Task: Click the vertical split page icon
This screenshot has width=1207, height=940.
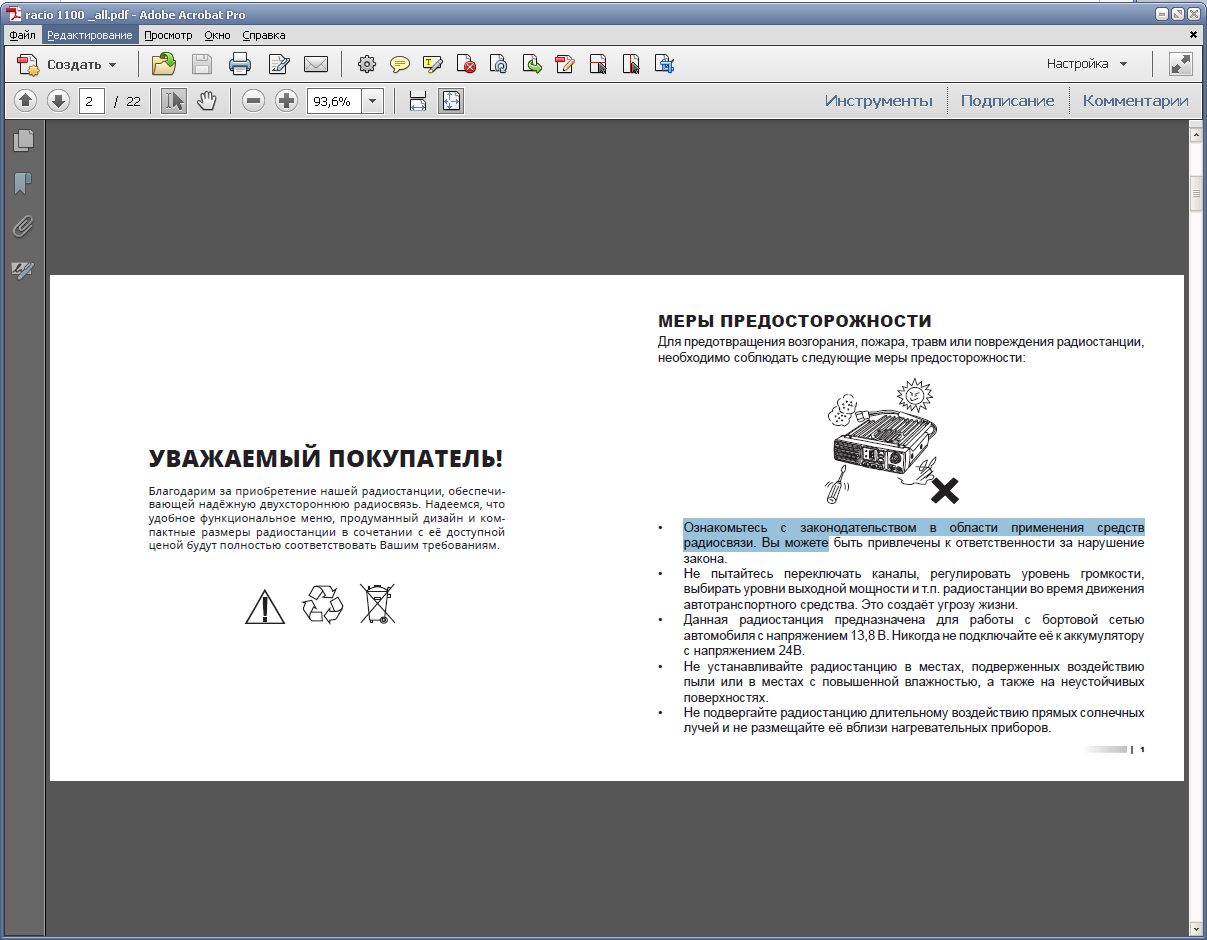Action: (x=631, y=65)
